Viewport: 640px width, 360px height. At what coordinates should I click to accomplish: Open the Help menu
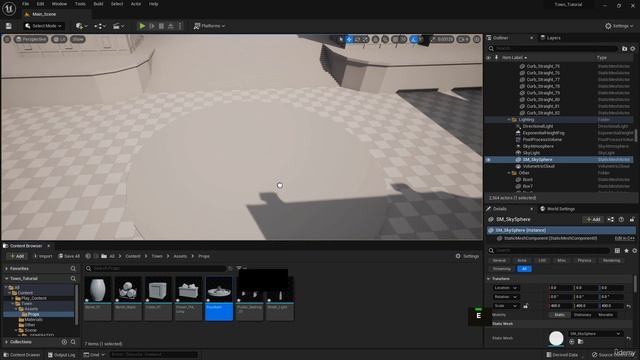coord(153,4)
